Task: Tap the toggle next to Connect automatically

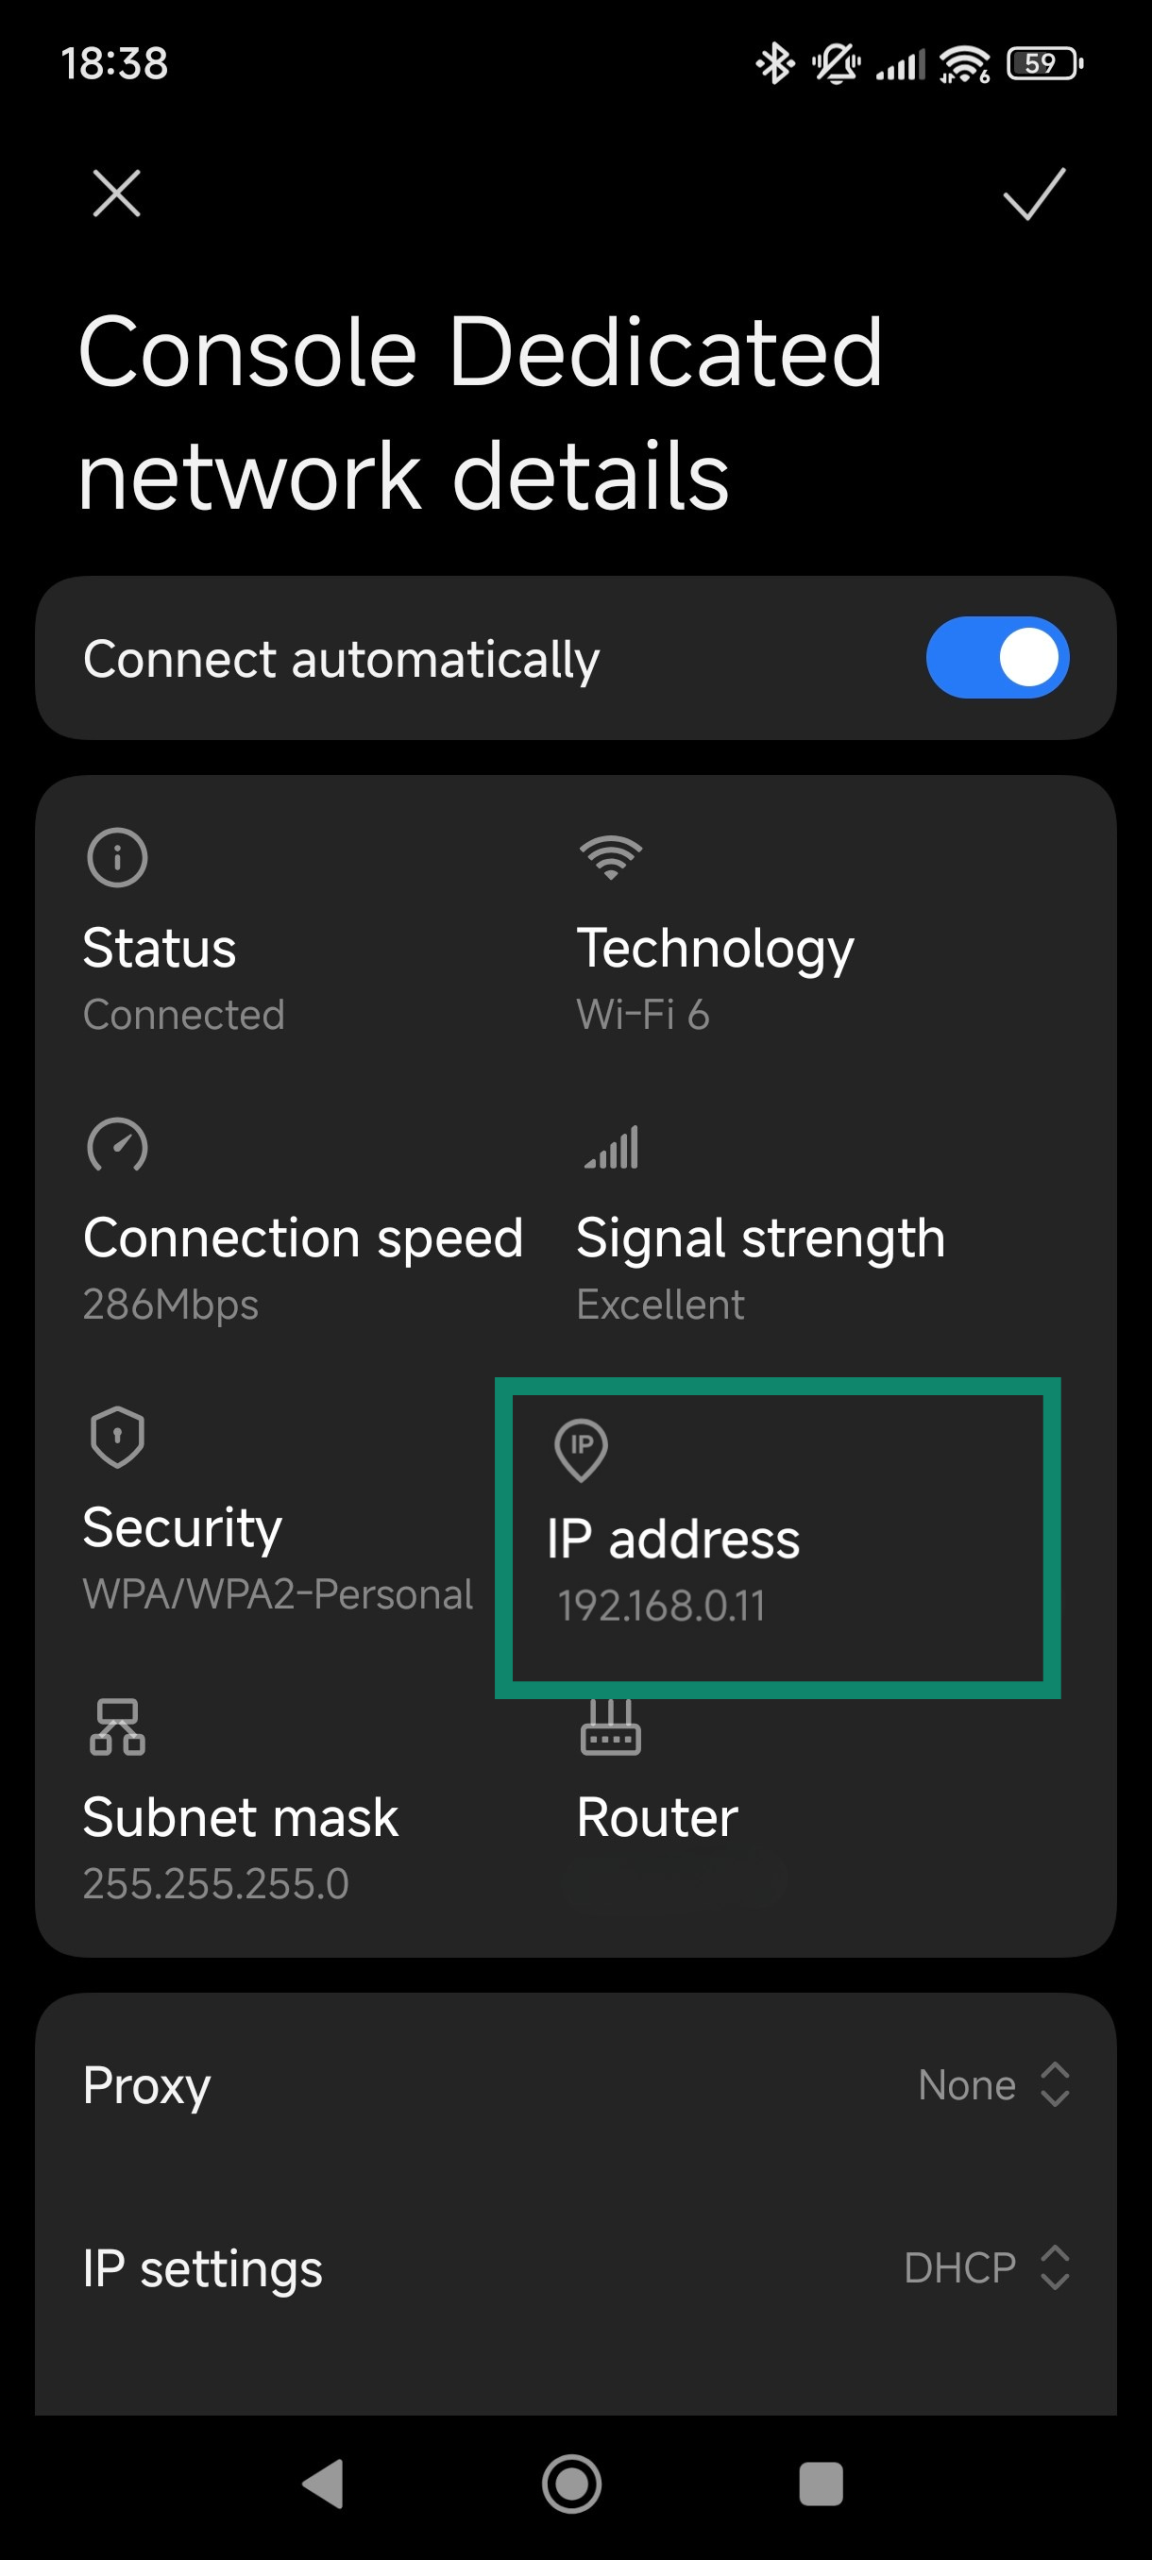Action: click(996, 657)
